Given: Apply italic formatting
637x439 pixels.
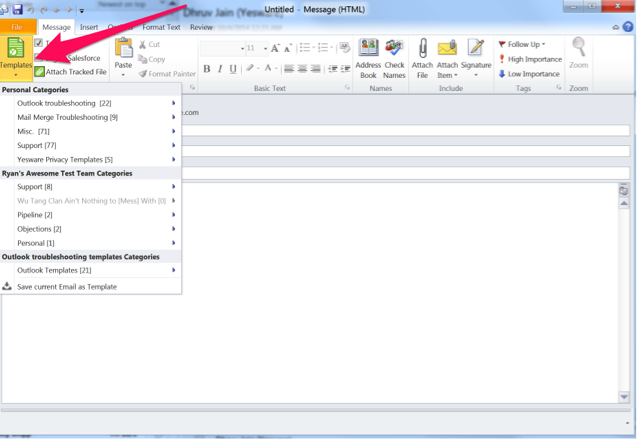Looking at the screenshot, I should coord(220,69).
